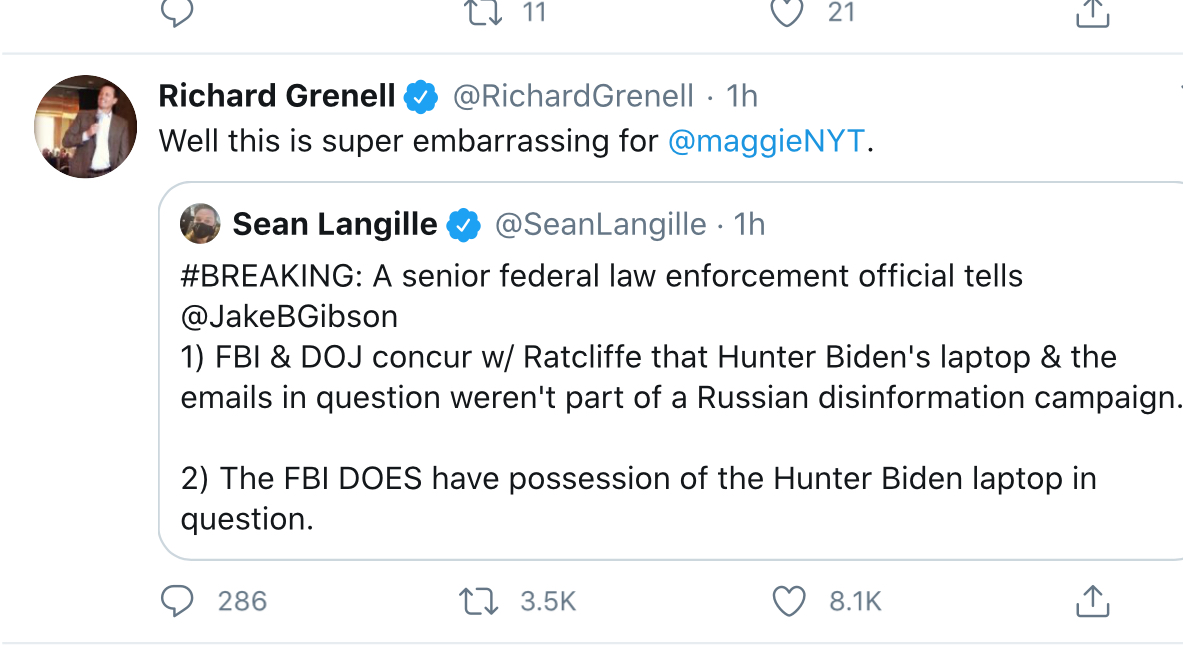Click the Sean Langille display name
This screenshot has width=1183, height=659.
pyautogui.click(x=334, y=225)
